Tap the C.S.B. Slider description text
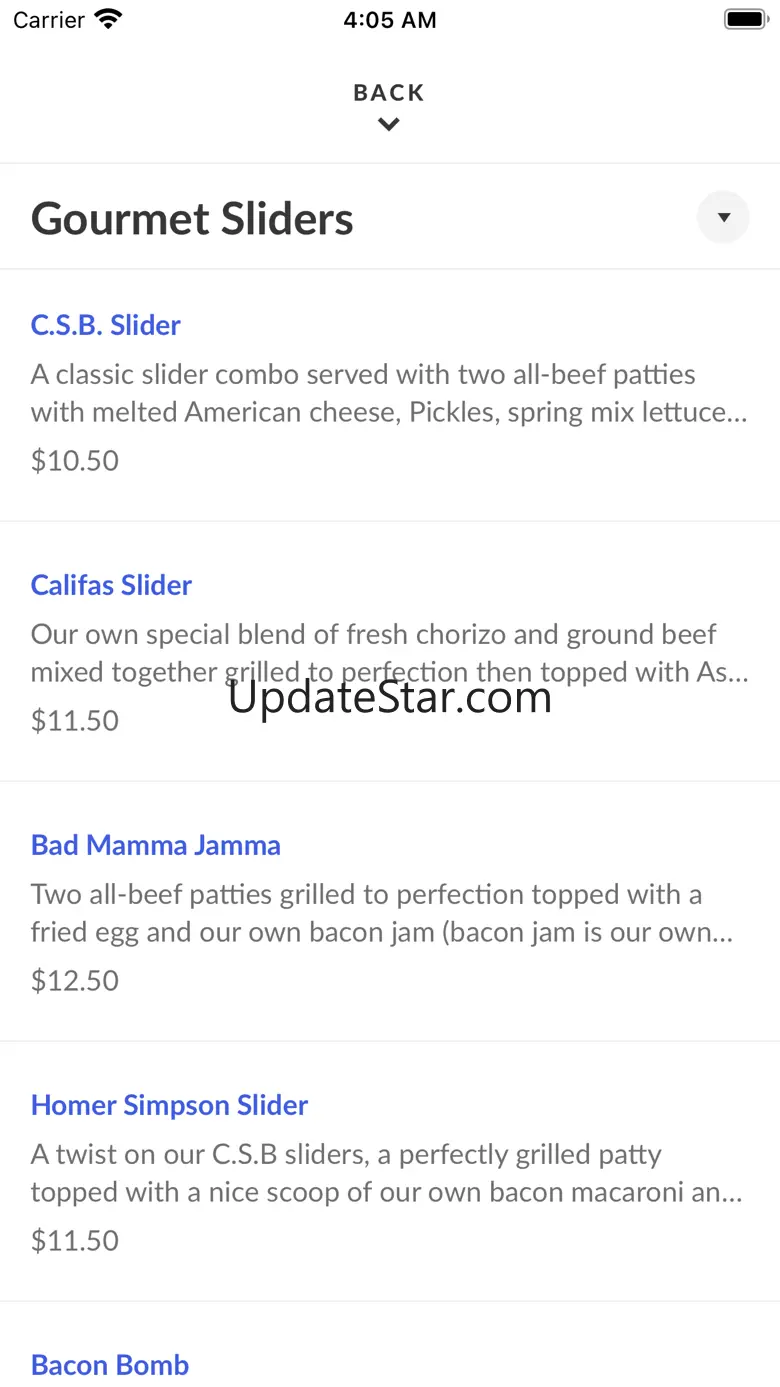 pos(388,393)
